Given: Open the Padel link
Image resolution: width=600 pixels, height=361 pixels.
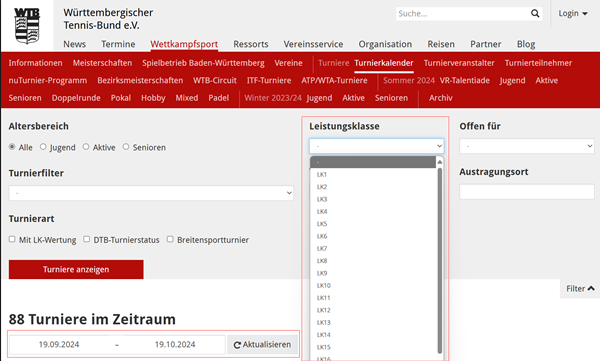Looking at the screenshot, I should 219,98.
